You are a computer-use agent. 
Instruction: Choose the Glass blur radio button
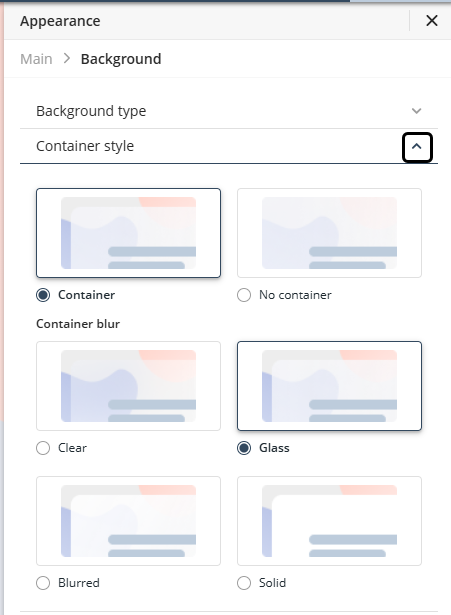[x=244, y=448]
